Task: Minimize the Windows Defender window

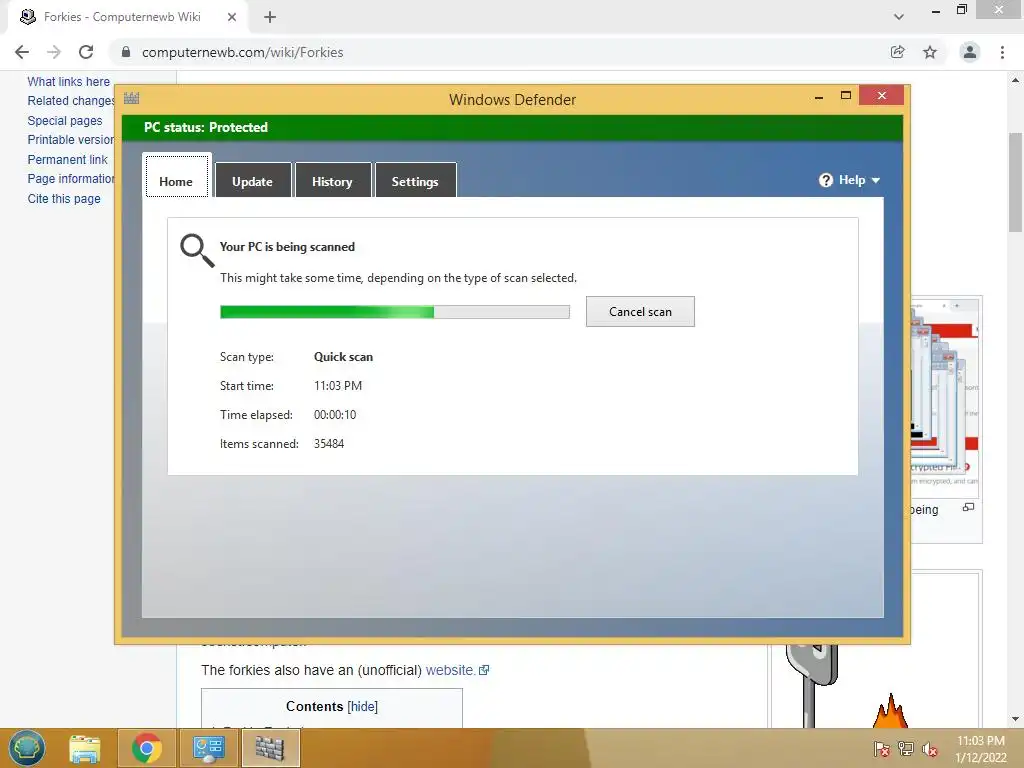Action: (x=819, y=96)
